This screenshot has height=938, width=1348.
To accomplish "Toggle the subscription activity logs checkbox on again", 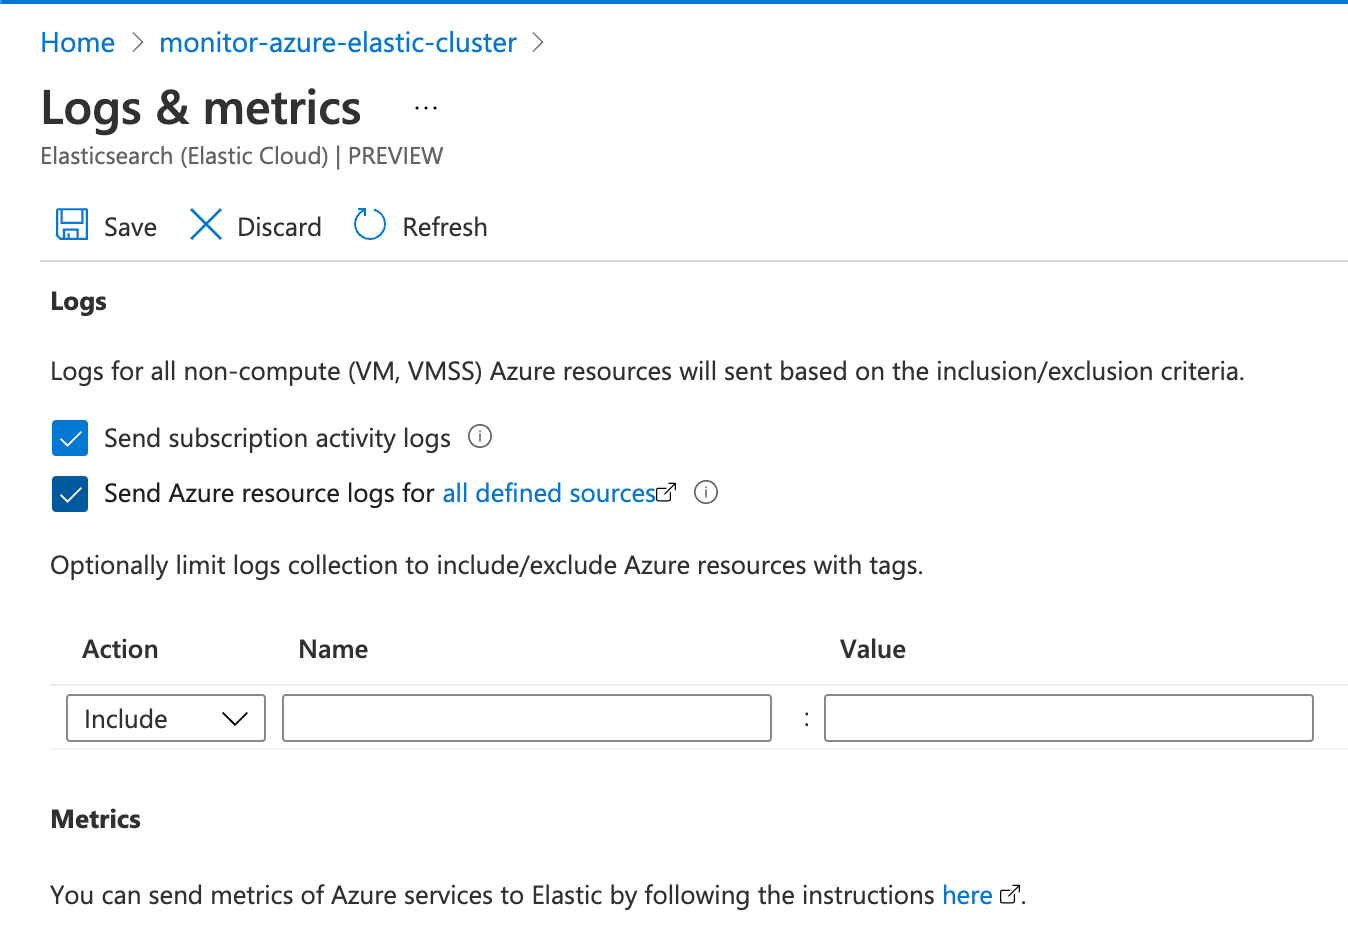I will point(69,437).
